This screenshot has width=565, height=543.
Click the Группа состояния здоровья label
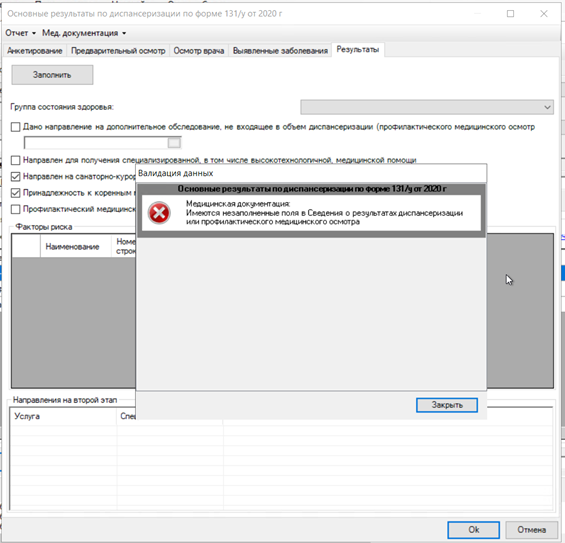tap(62, 107)
